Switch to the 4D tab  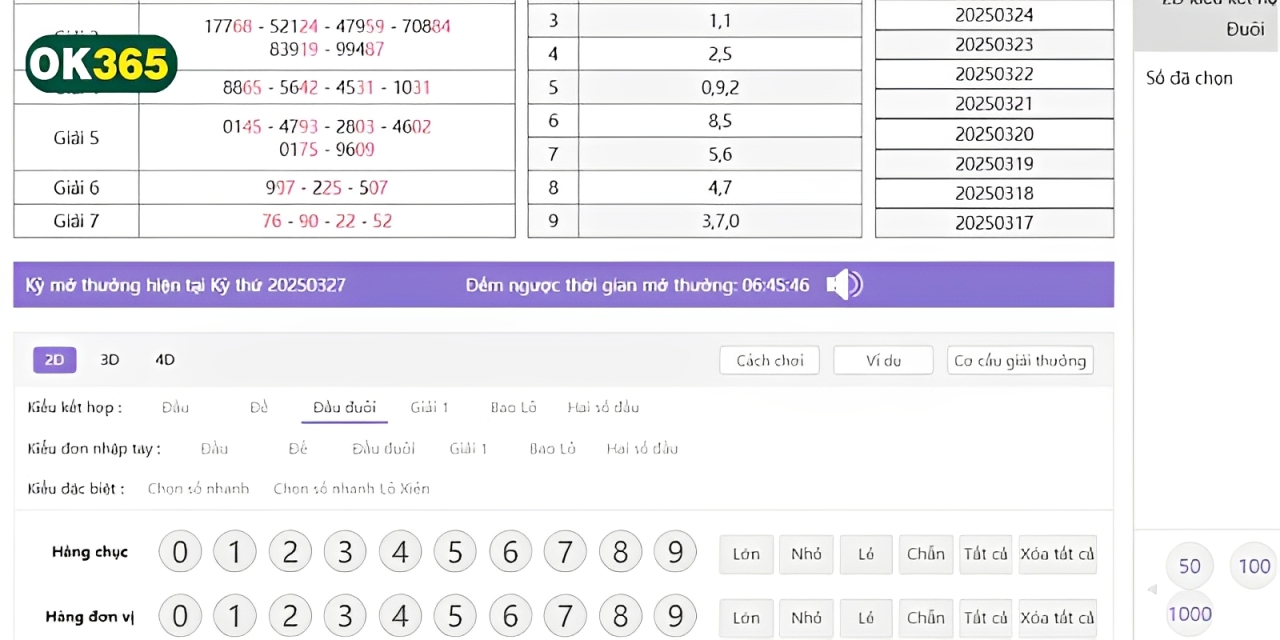coord(165,360)
